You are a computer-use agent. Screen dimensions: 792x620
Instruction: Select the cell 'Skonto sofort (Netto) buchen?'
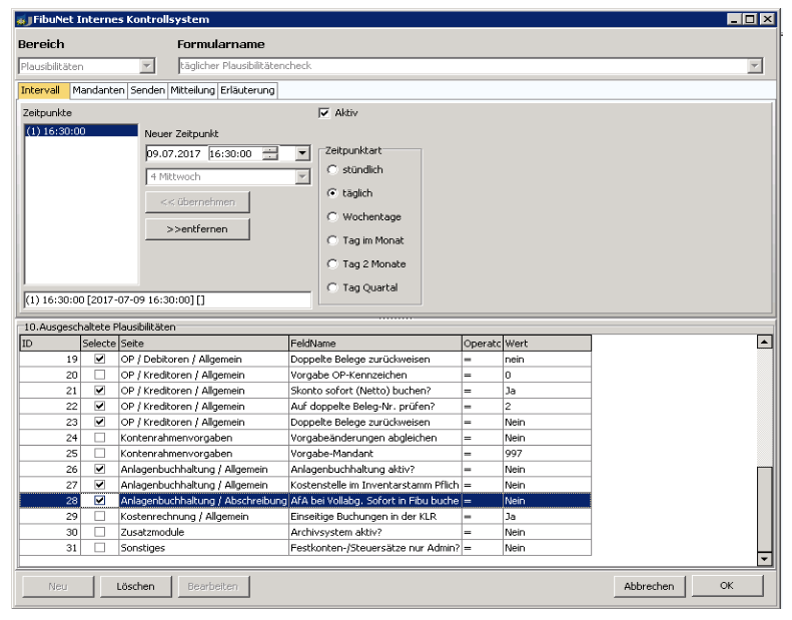click(375, 390)
